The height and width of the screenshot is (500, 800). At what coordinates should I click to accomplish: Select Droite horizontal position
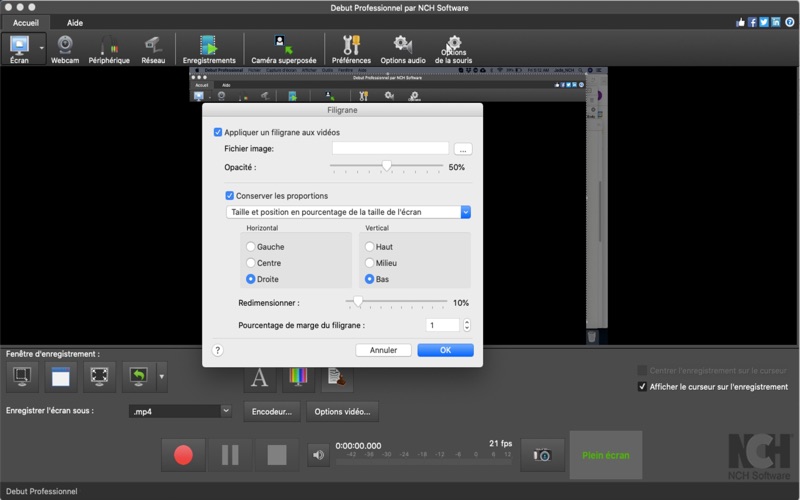click(x=251, y=279)
